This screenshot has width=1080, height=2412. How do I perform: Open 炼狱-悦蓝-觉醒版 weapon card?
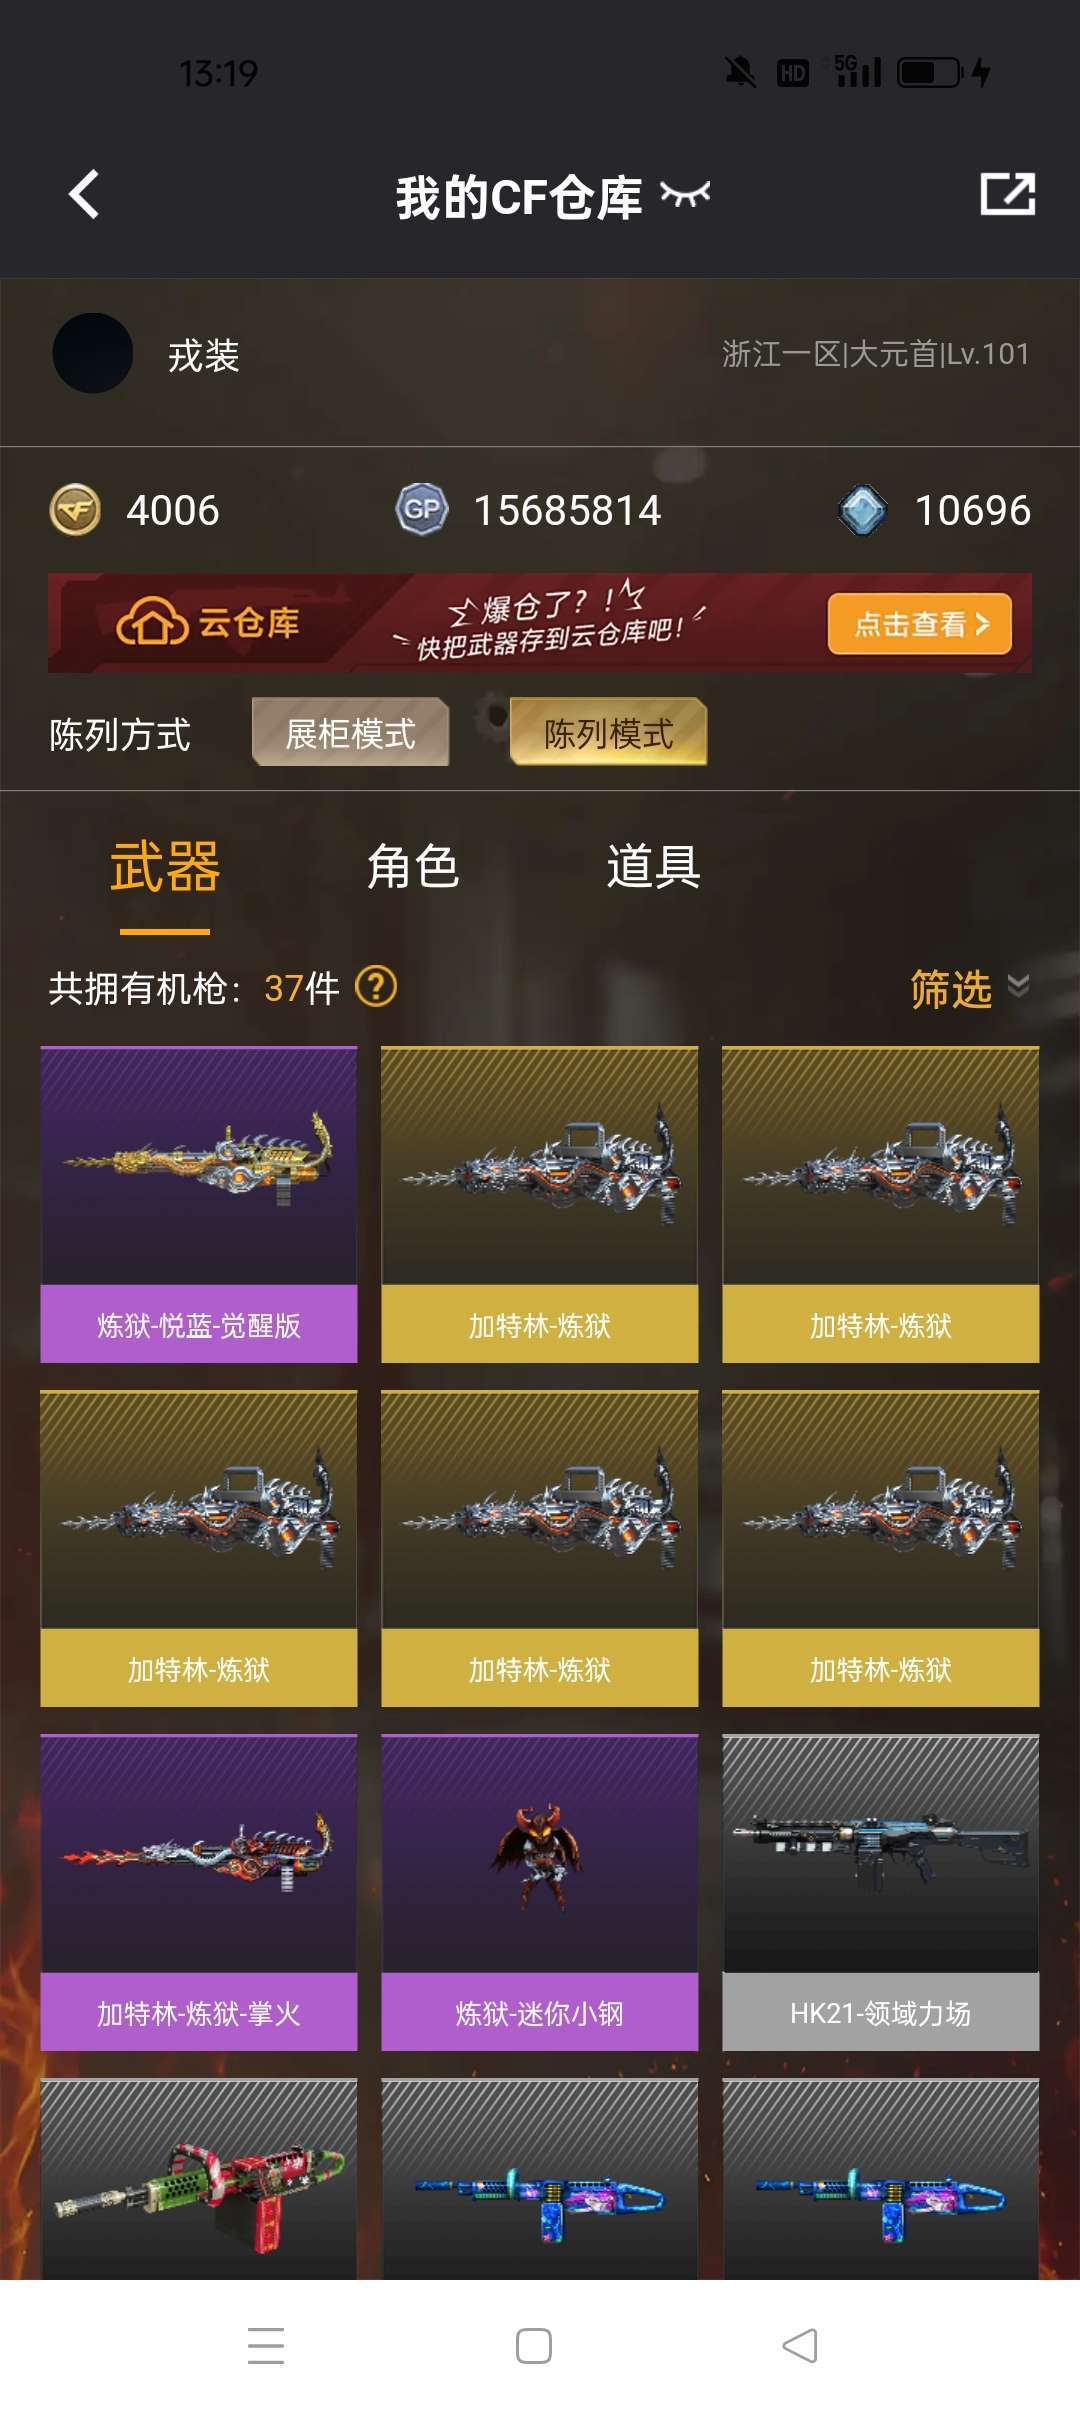click(199, 1205)
